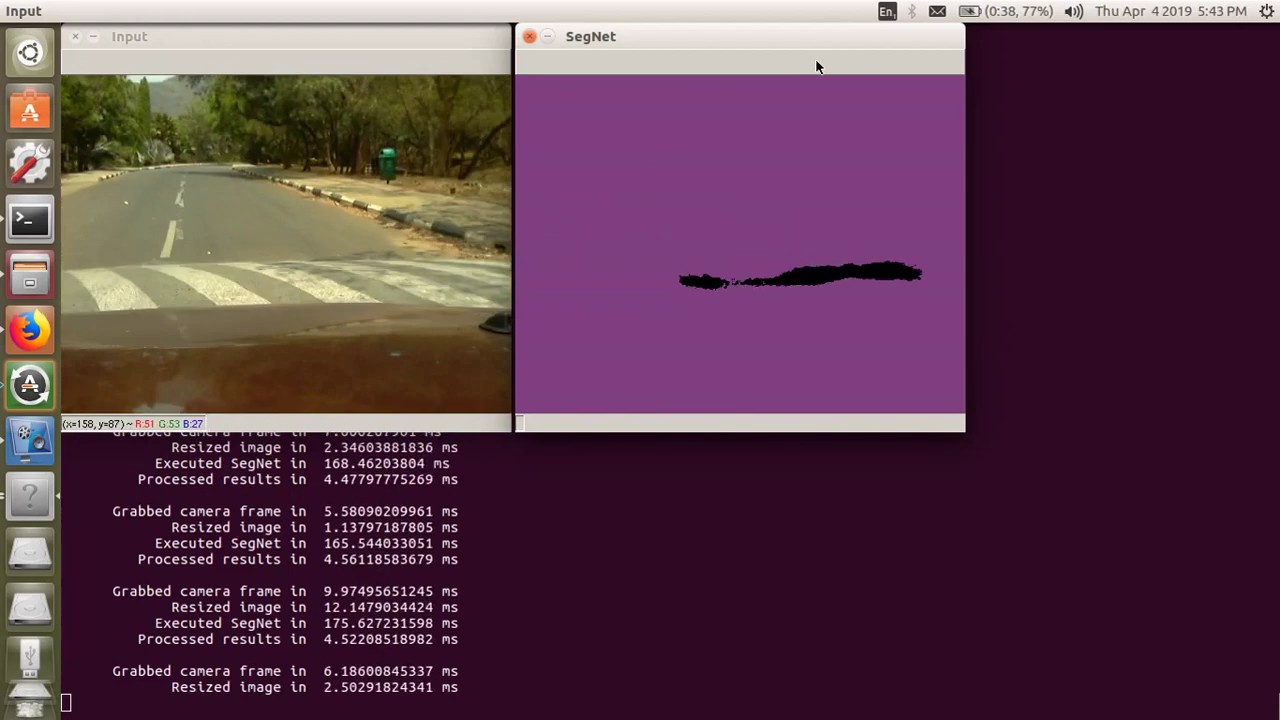The height and width of the screenshot is (720, 1280).
Task: Open System Settings wrench-and-gear icon
Action: click(29, 163)
